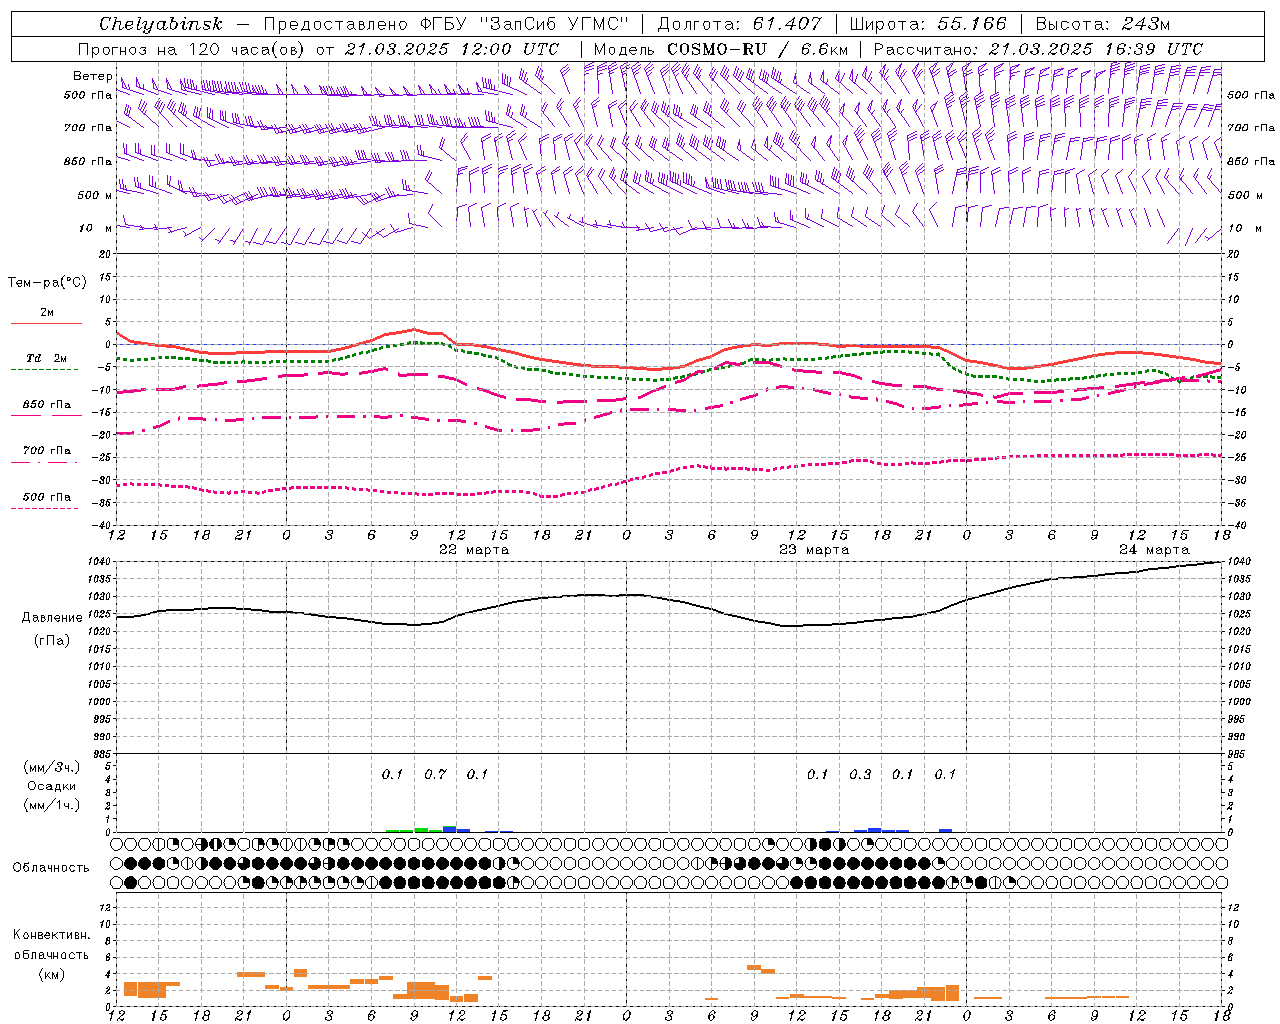Viewport: 1280px width, 1024px height.
Task: Click the 'Давление' pressure panel label
Action: (x=52, y=618)
